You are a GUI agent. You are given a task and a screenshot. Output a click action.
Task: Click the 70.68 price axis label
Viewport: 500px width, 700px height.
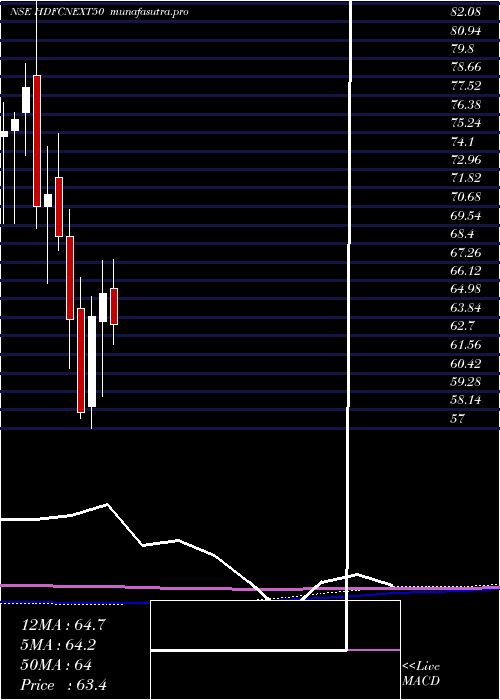(x=465, y=197)
